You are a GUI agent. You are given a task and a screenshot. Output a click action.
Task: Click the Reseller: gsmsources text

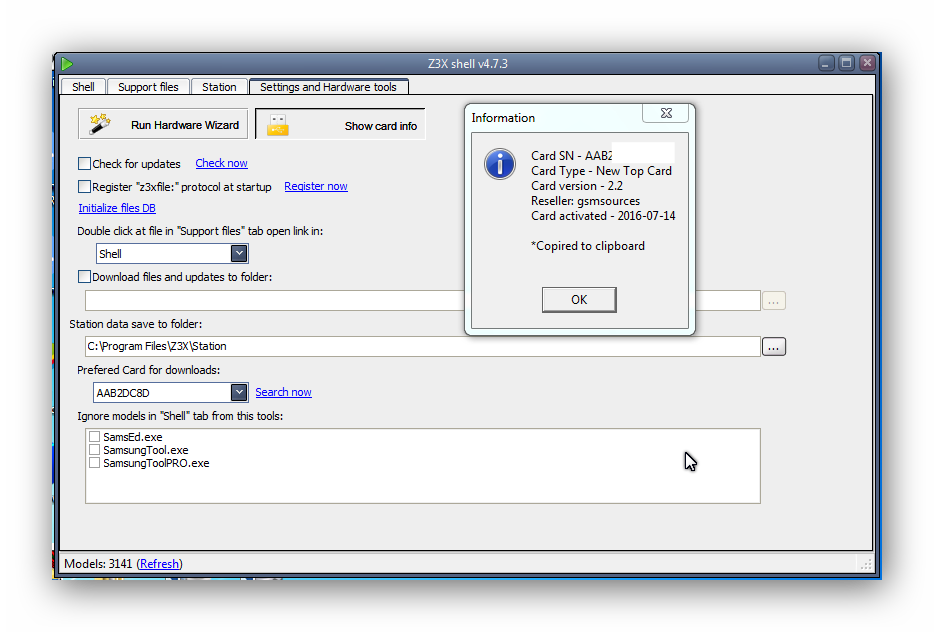pyautogui.click(x=586, y=201)
